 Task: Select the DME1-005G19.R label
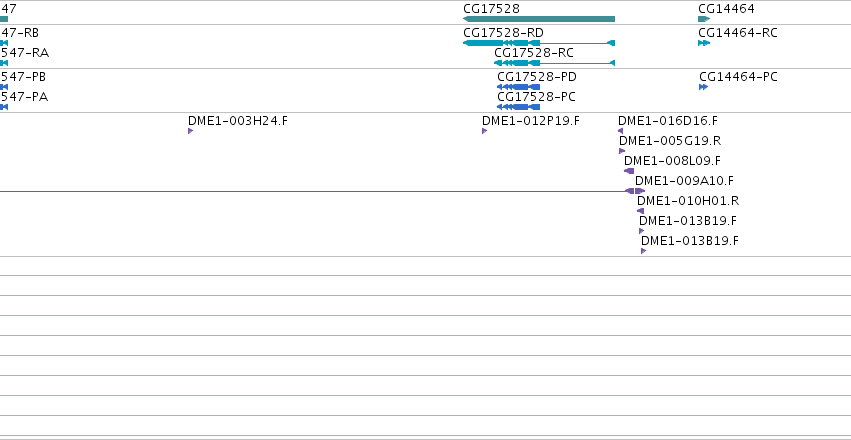(670, 141)
